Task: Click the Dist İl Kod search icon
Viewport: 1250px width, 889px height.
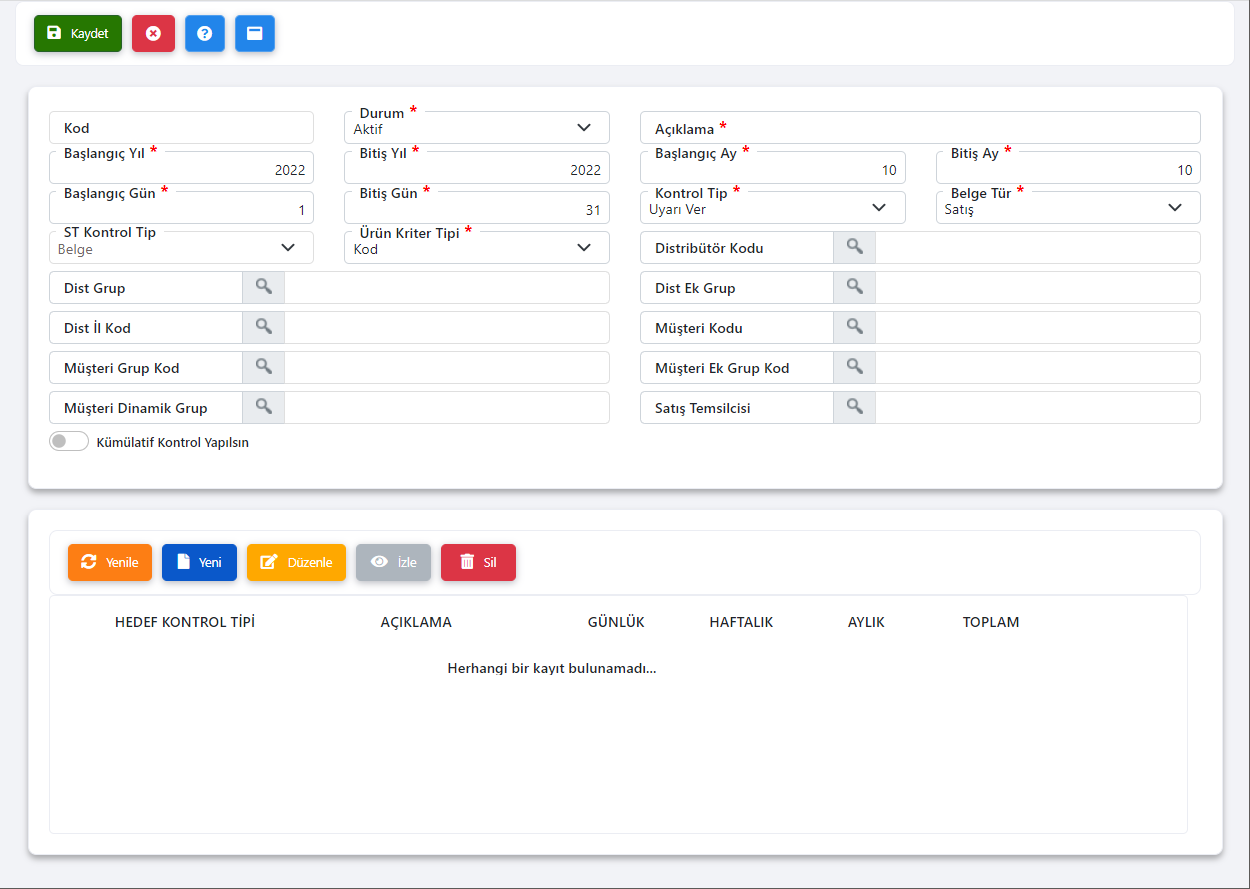Action: [x=263, y=327]
